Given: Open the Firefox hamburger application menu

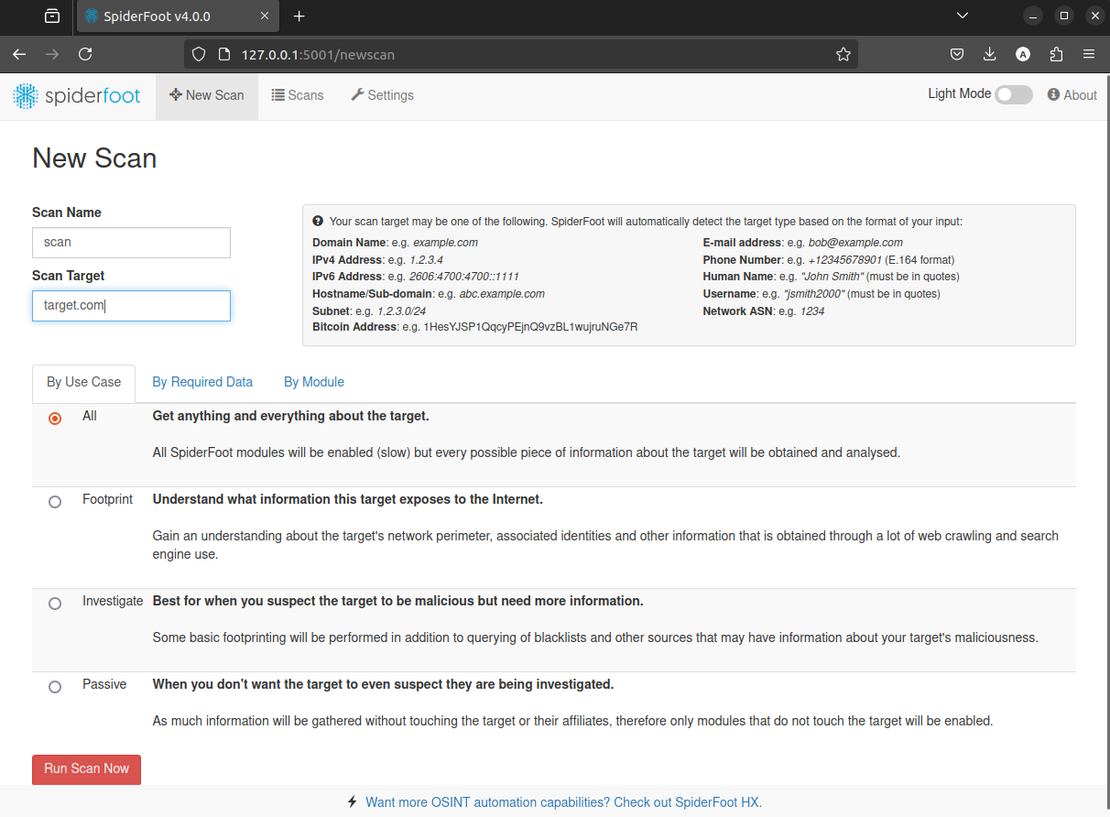Looking at the screenshot, I should click(x=1089, y=54).
